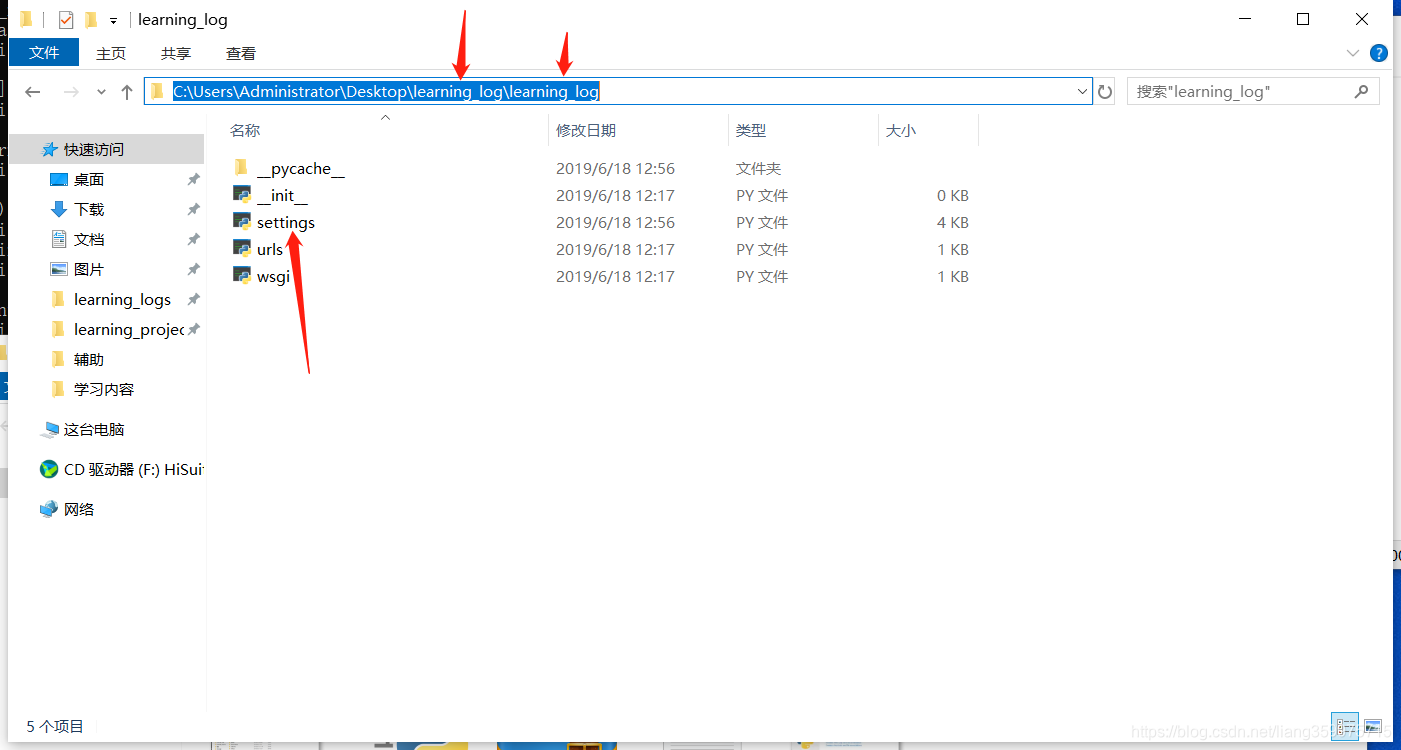The image size is (1401, 750).
Task: Refresh the folder view
Action: coord(1105,92)
